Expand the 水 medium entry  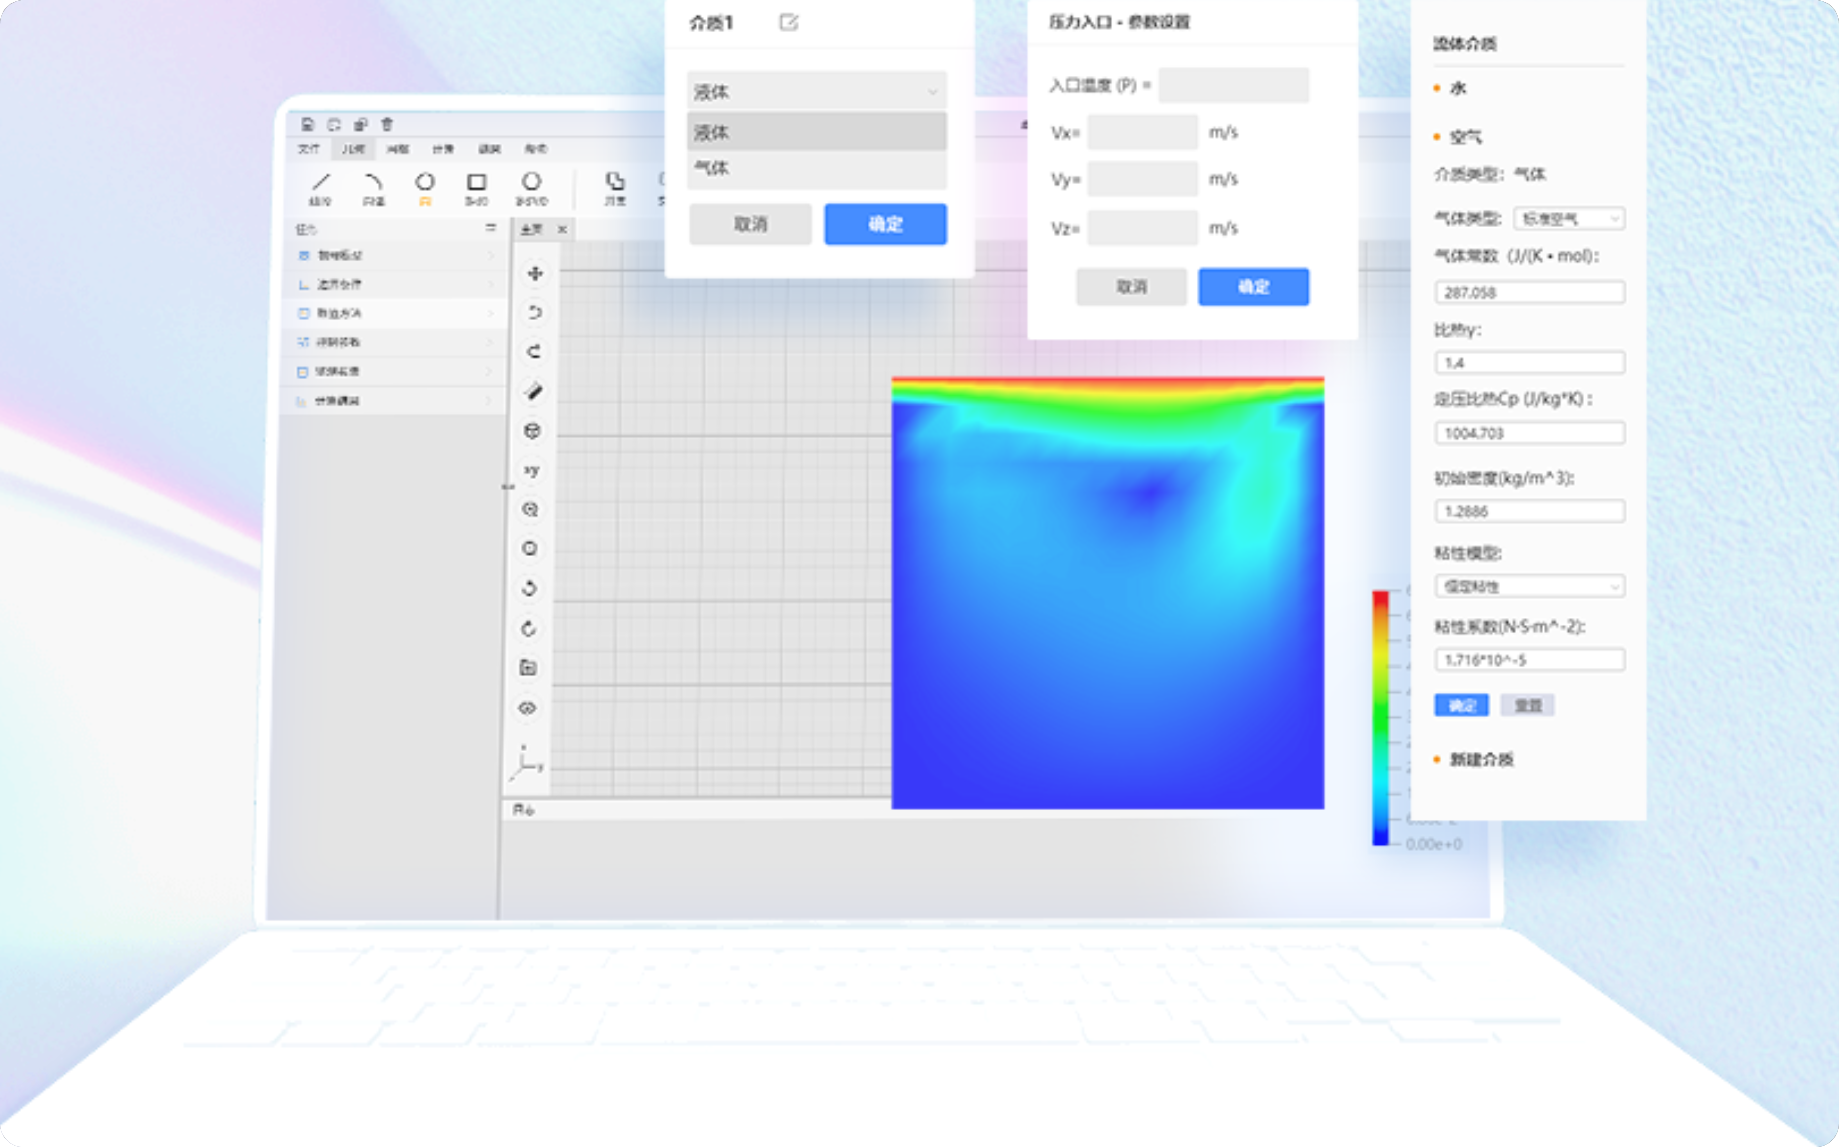pos(1459,88)
